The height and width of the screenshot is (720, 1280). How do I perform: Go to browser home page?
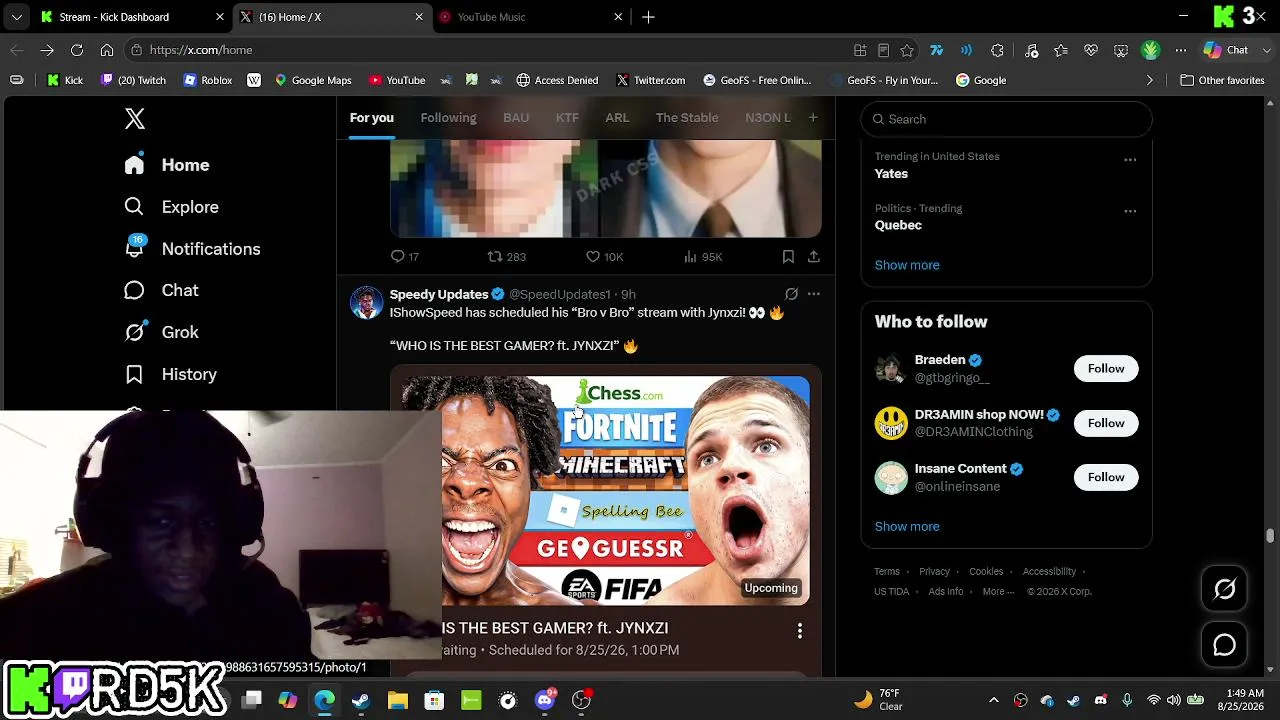tap(107, 50)
